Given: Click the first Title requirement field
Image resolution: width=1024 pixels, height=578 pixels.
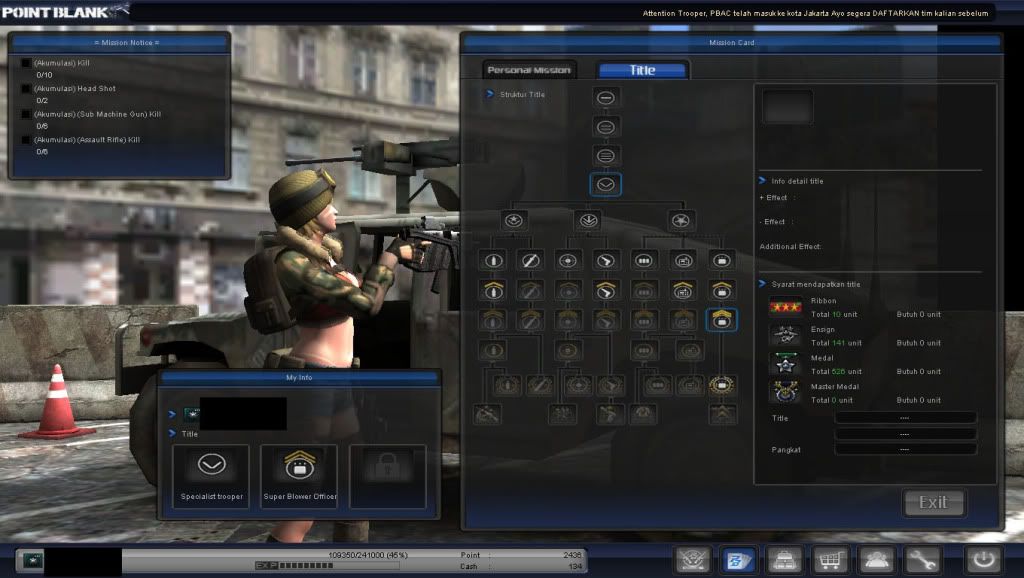Looking at the screenshot, I should (x=905, y=418).
